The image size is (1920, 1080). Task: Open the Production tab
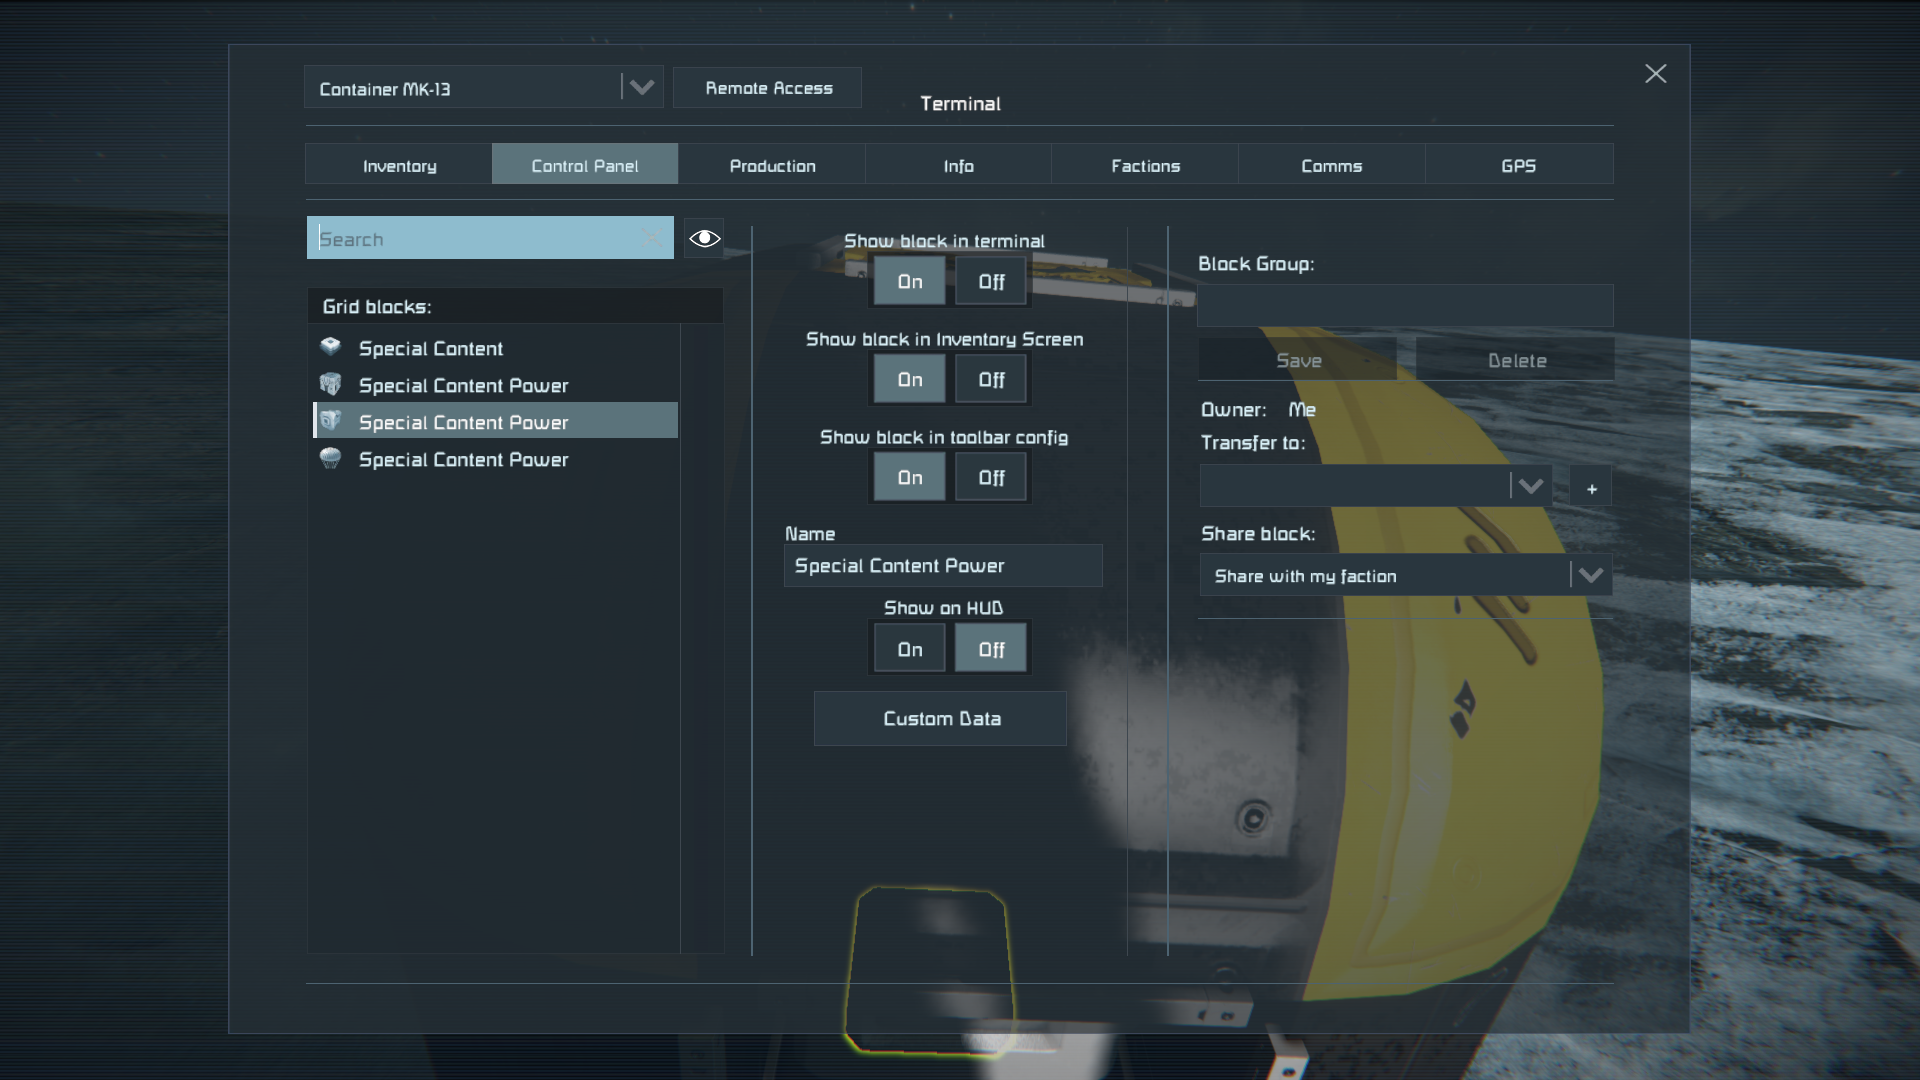pos(772,165)
